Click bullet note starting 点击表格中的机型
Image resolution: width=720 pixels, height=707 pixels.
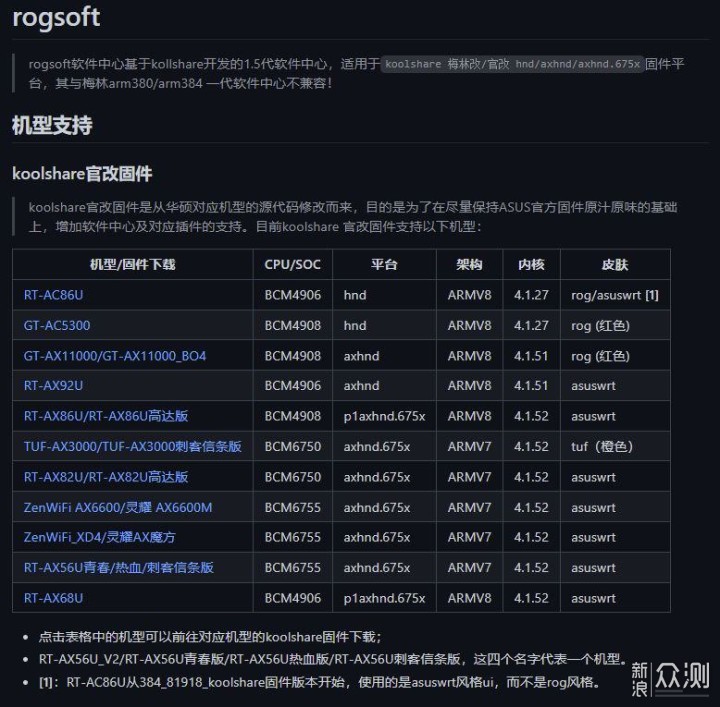coord(210,637)
